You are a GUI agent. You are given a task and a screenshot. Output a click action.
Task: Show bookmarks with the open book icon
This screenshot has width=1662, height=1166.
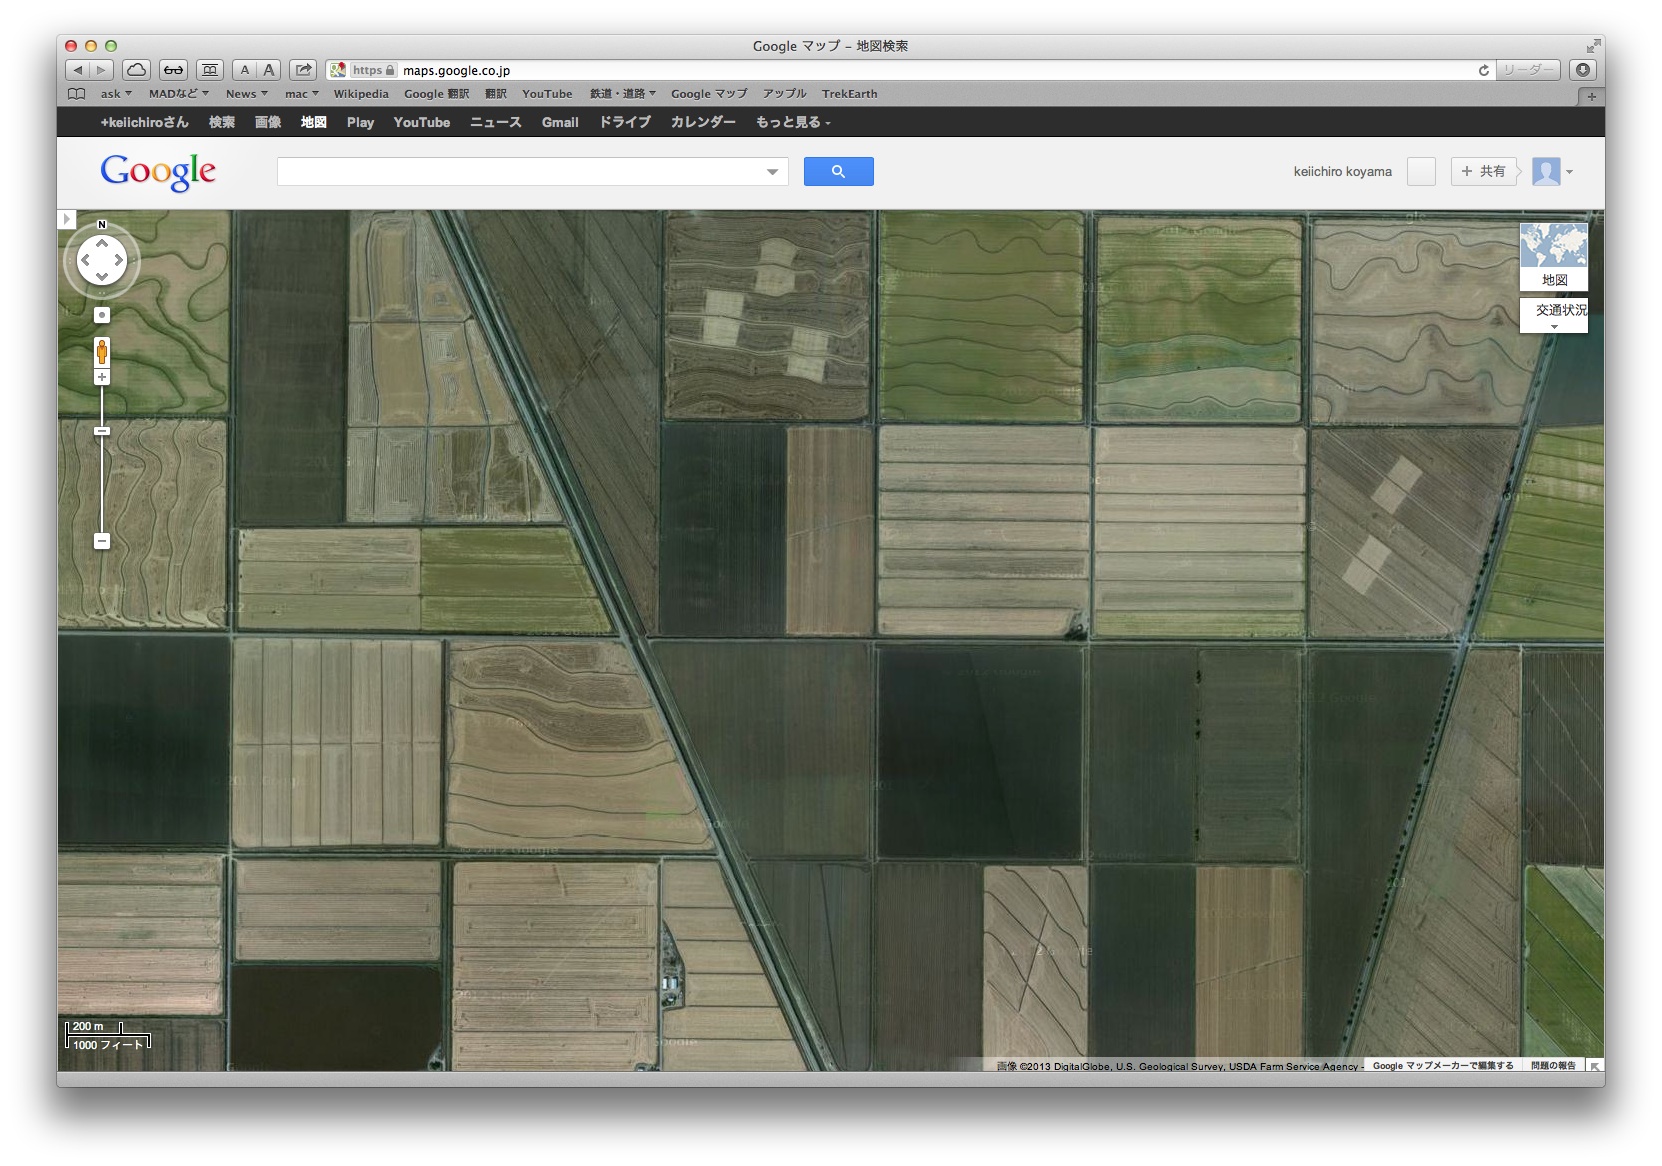point(77,94)
